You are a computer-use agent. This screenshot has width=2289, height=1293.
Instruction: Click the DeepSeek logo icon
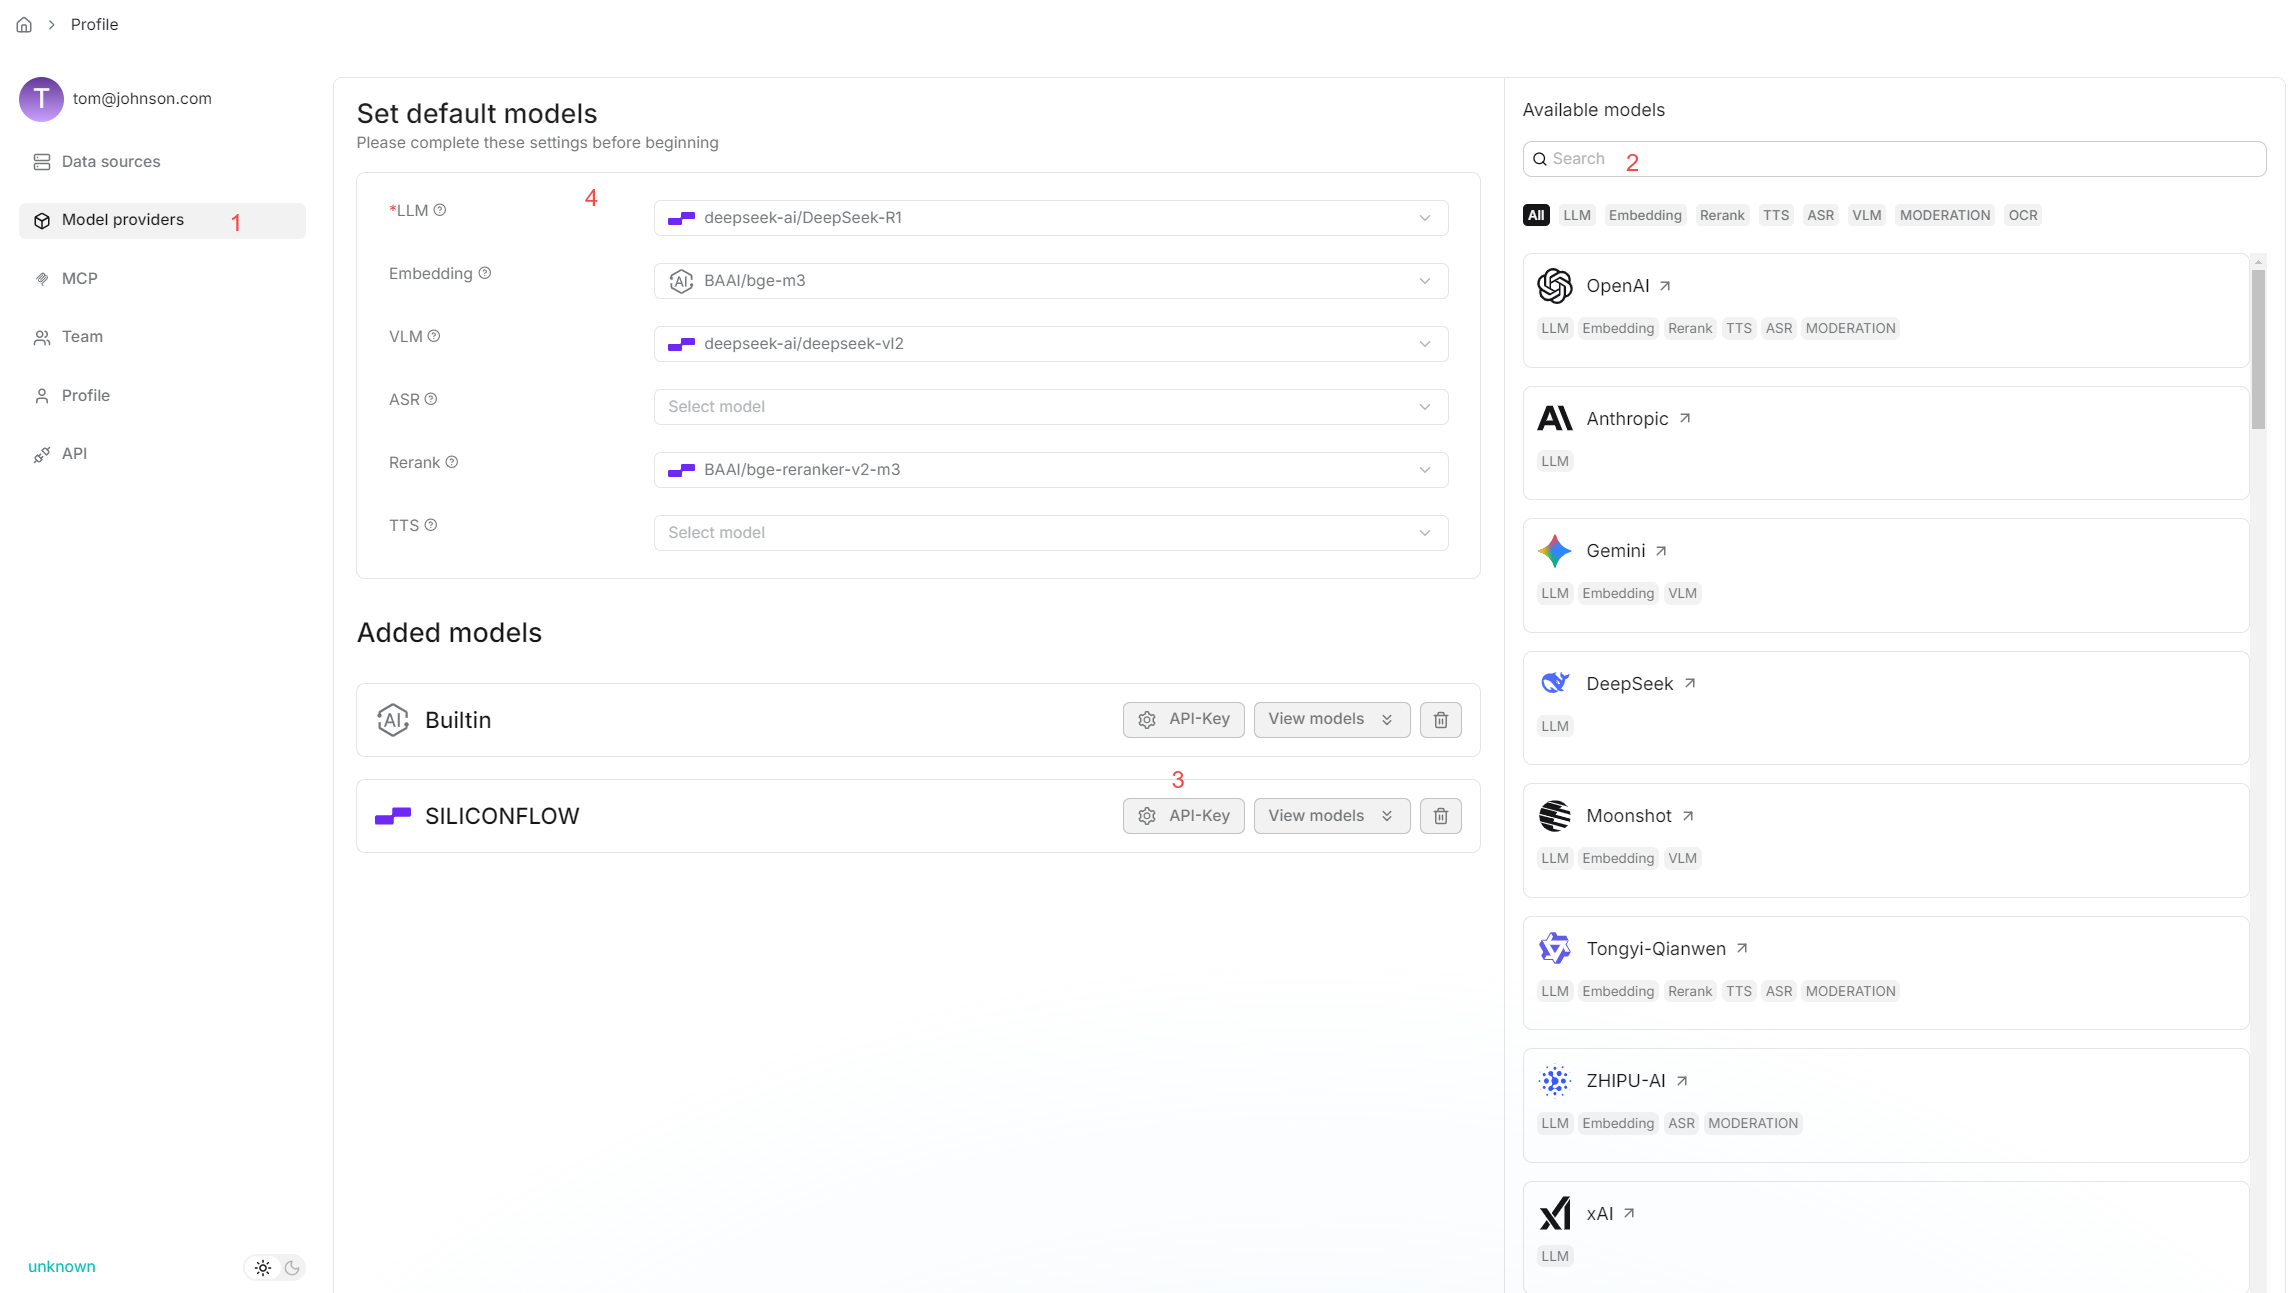(1555, 684)
